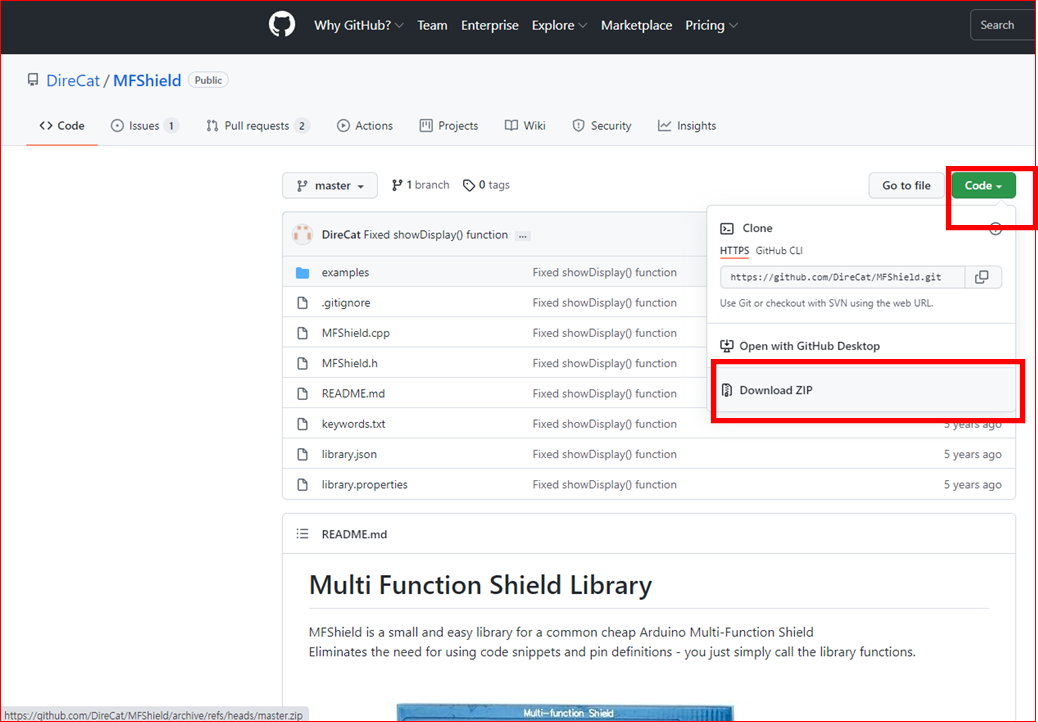1038x722 pixels.
Task: Open the MFShield.cpp file
Action: tap(355, 333)
